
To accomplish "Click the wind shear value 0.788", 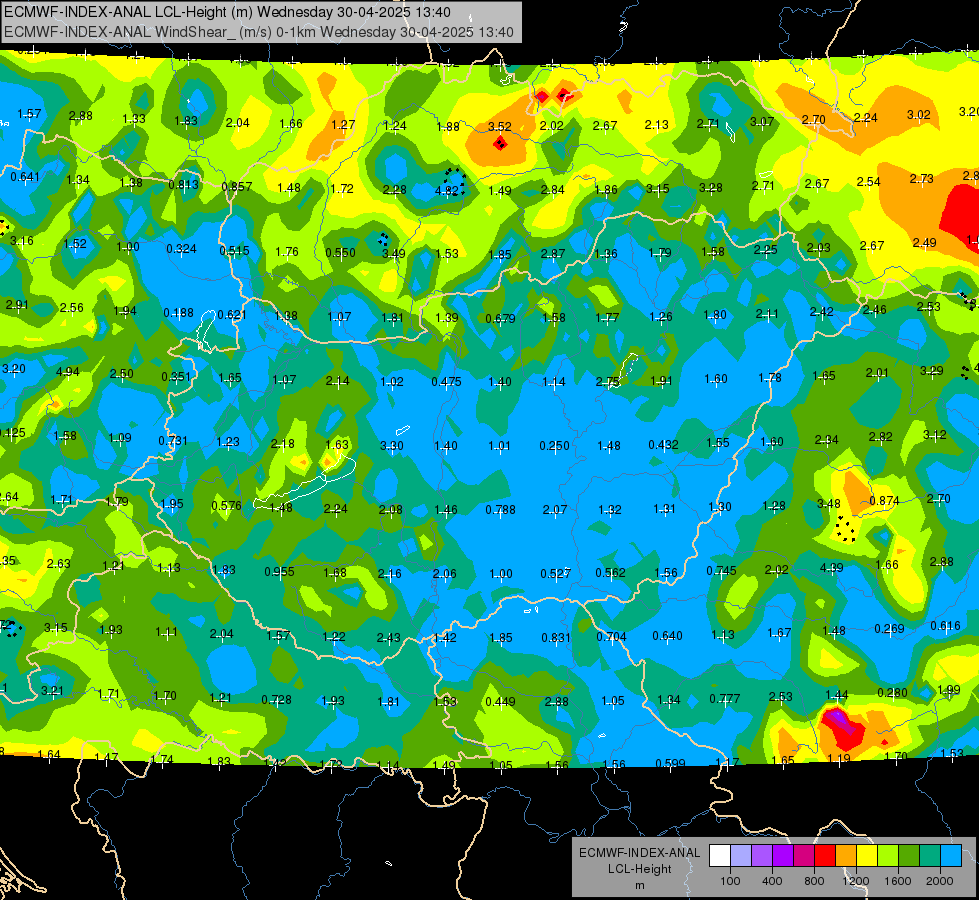I will 501,510.
